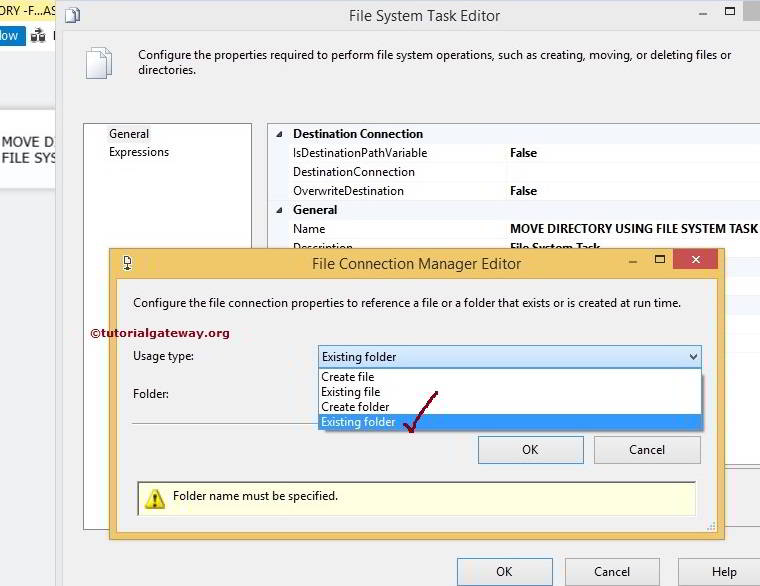The height and width of the screenshot is (586, 760).
Task: Open the Usage type combo box
Action: click(509, 357)
